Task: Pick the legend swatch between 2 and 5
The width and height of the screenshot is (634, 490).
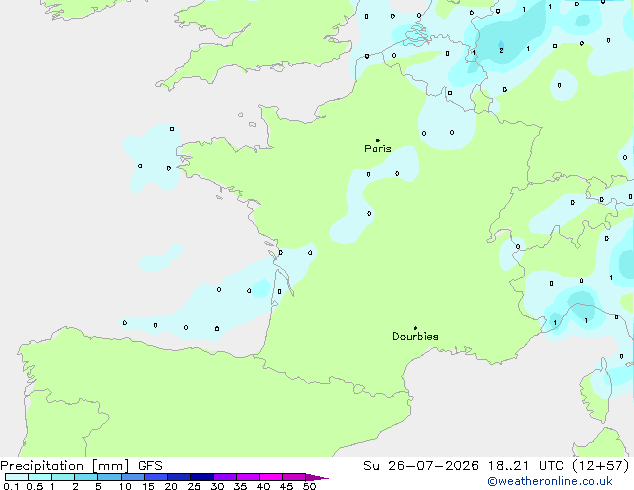Action: (x=86, y=477)
